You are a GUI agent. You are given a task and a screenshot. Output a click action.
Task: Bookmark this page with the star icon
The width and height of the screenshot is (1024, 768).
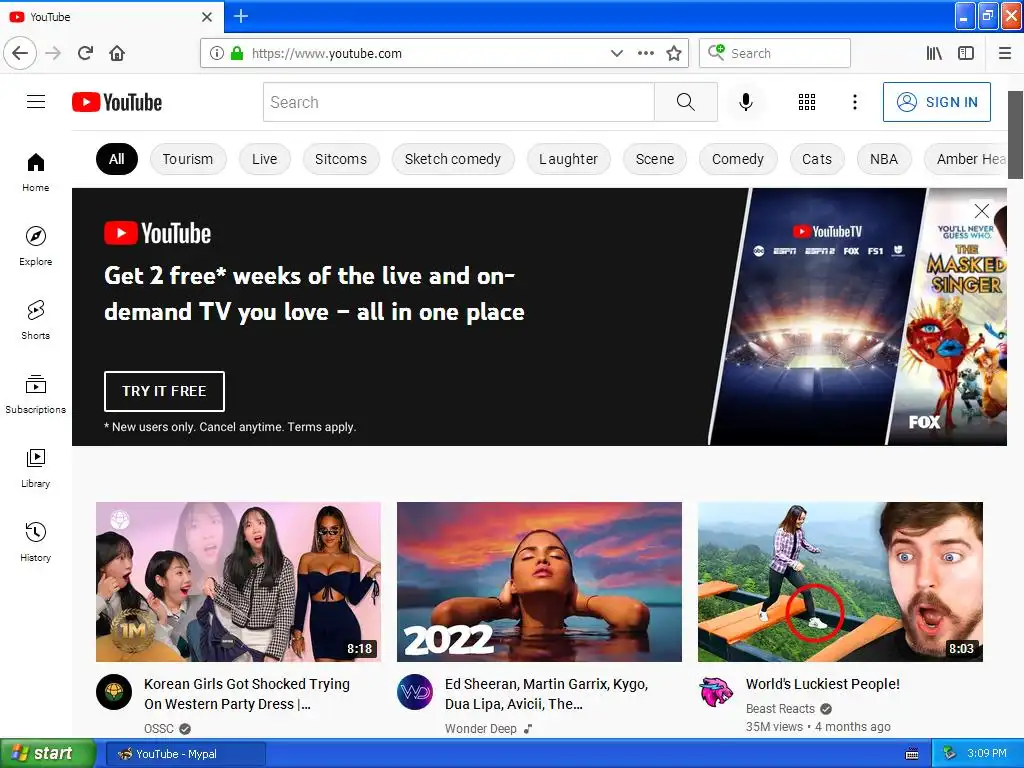click(x=673, y=53)
